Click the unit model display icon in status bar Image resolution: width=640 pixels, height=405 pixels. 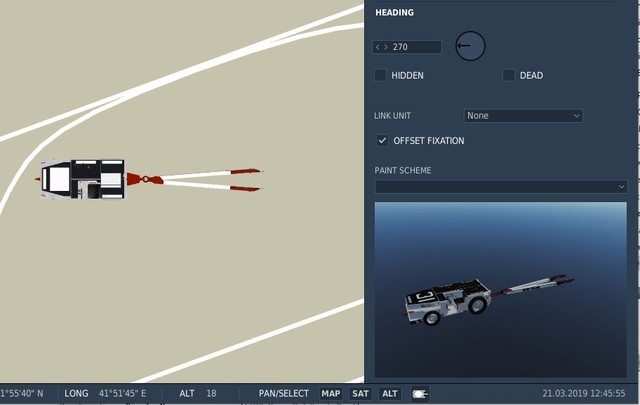[x=420, y=394]
